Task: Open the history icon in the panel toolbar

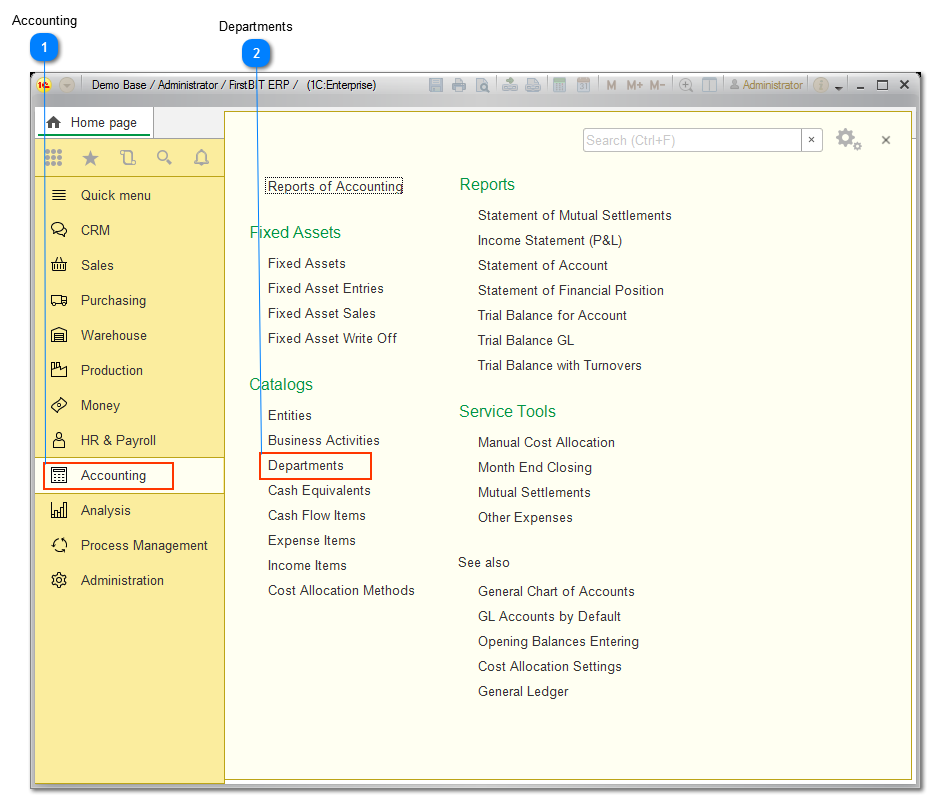Action: 127,157
